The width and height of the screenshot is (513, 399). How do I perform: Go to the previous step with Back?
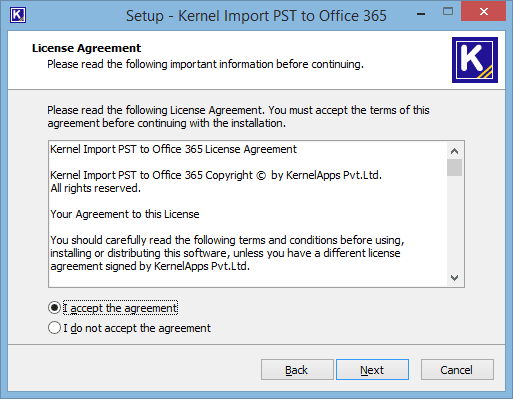297,370
